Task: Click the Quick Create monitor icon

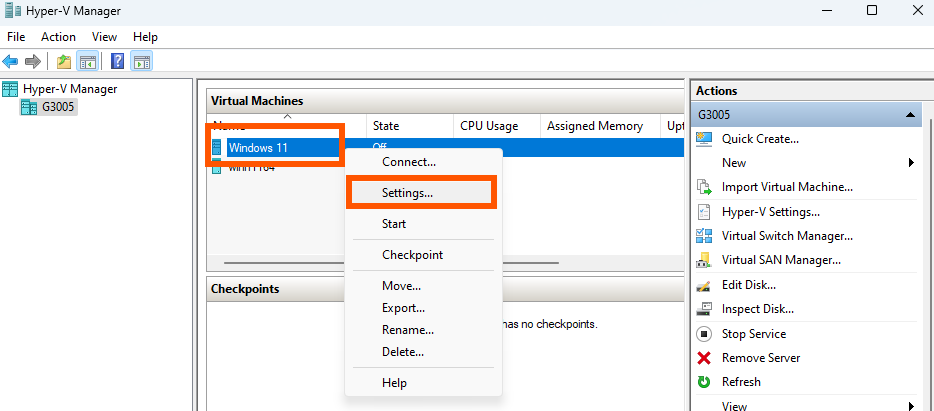Action: tap(704, 139)
